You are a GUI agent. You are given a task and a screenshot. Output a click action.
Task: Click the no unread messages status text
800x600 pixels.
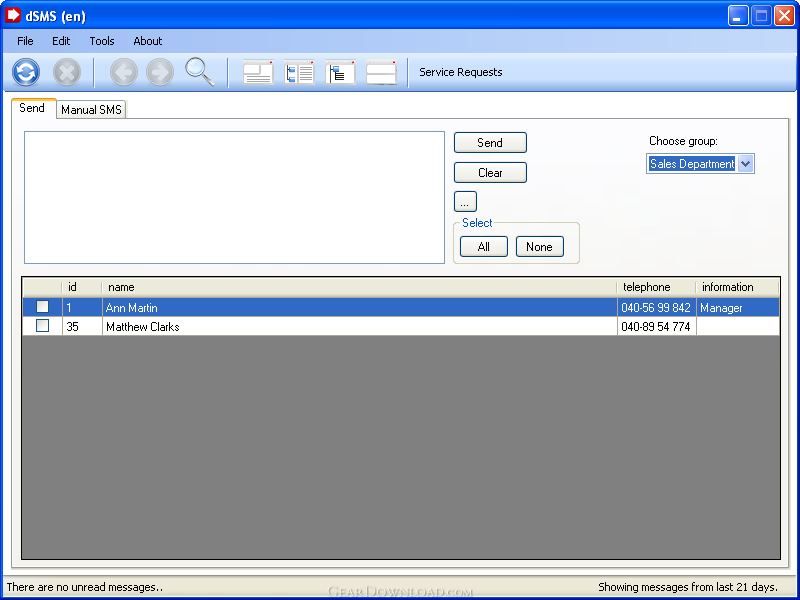click(85, 587)
